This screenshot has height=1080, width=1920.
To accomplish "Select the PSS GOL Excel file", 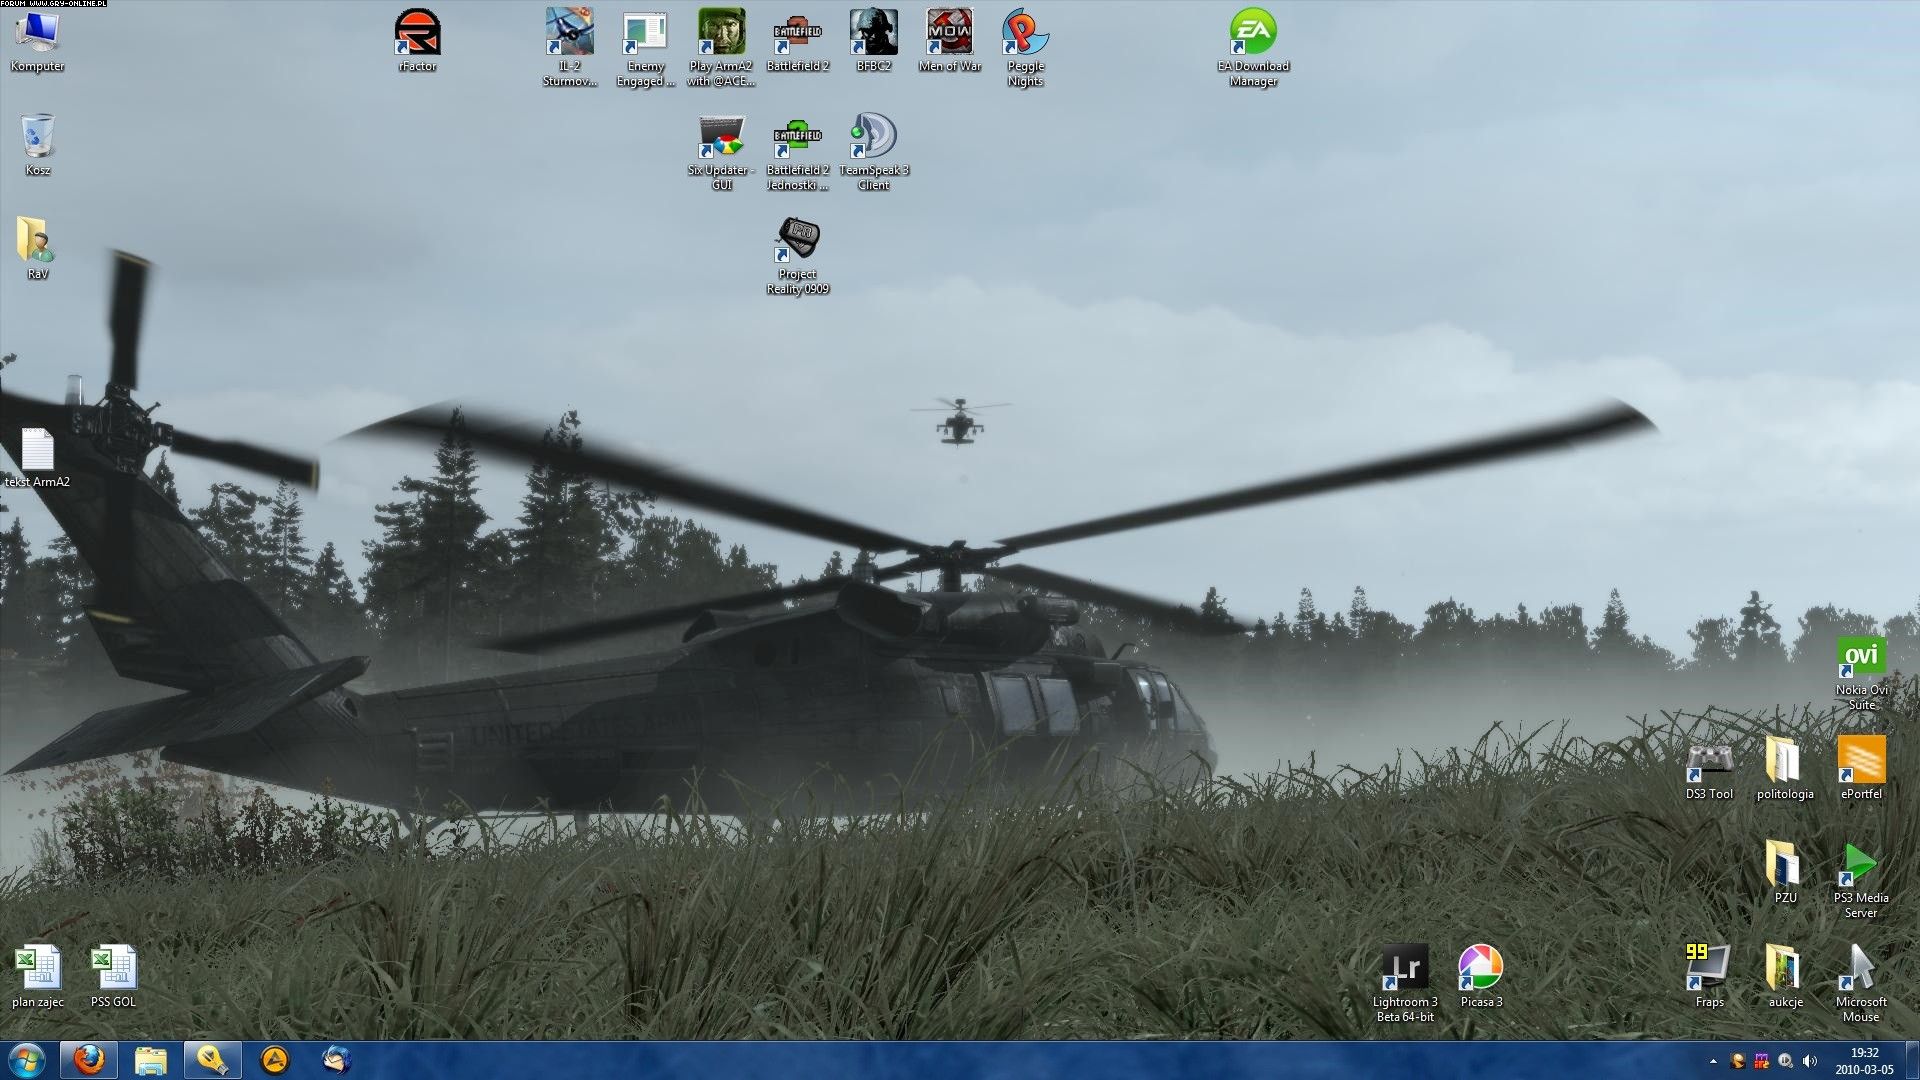I will tap(113, 970).
